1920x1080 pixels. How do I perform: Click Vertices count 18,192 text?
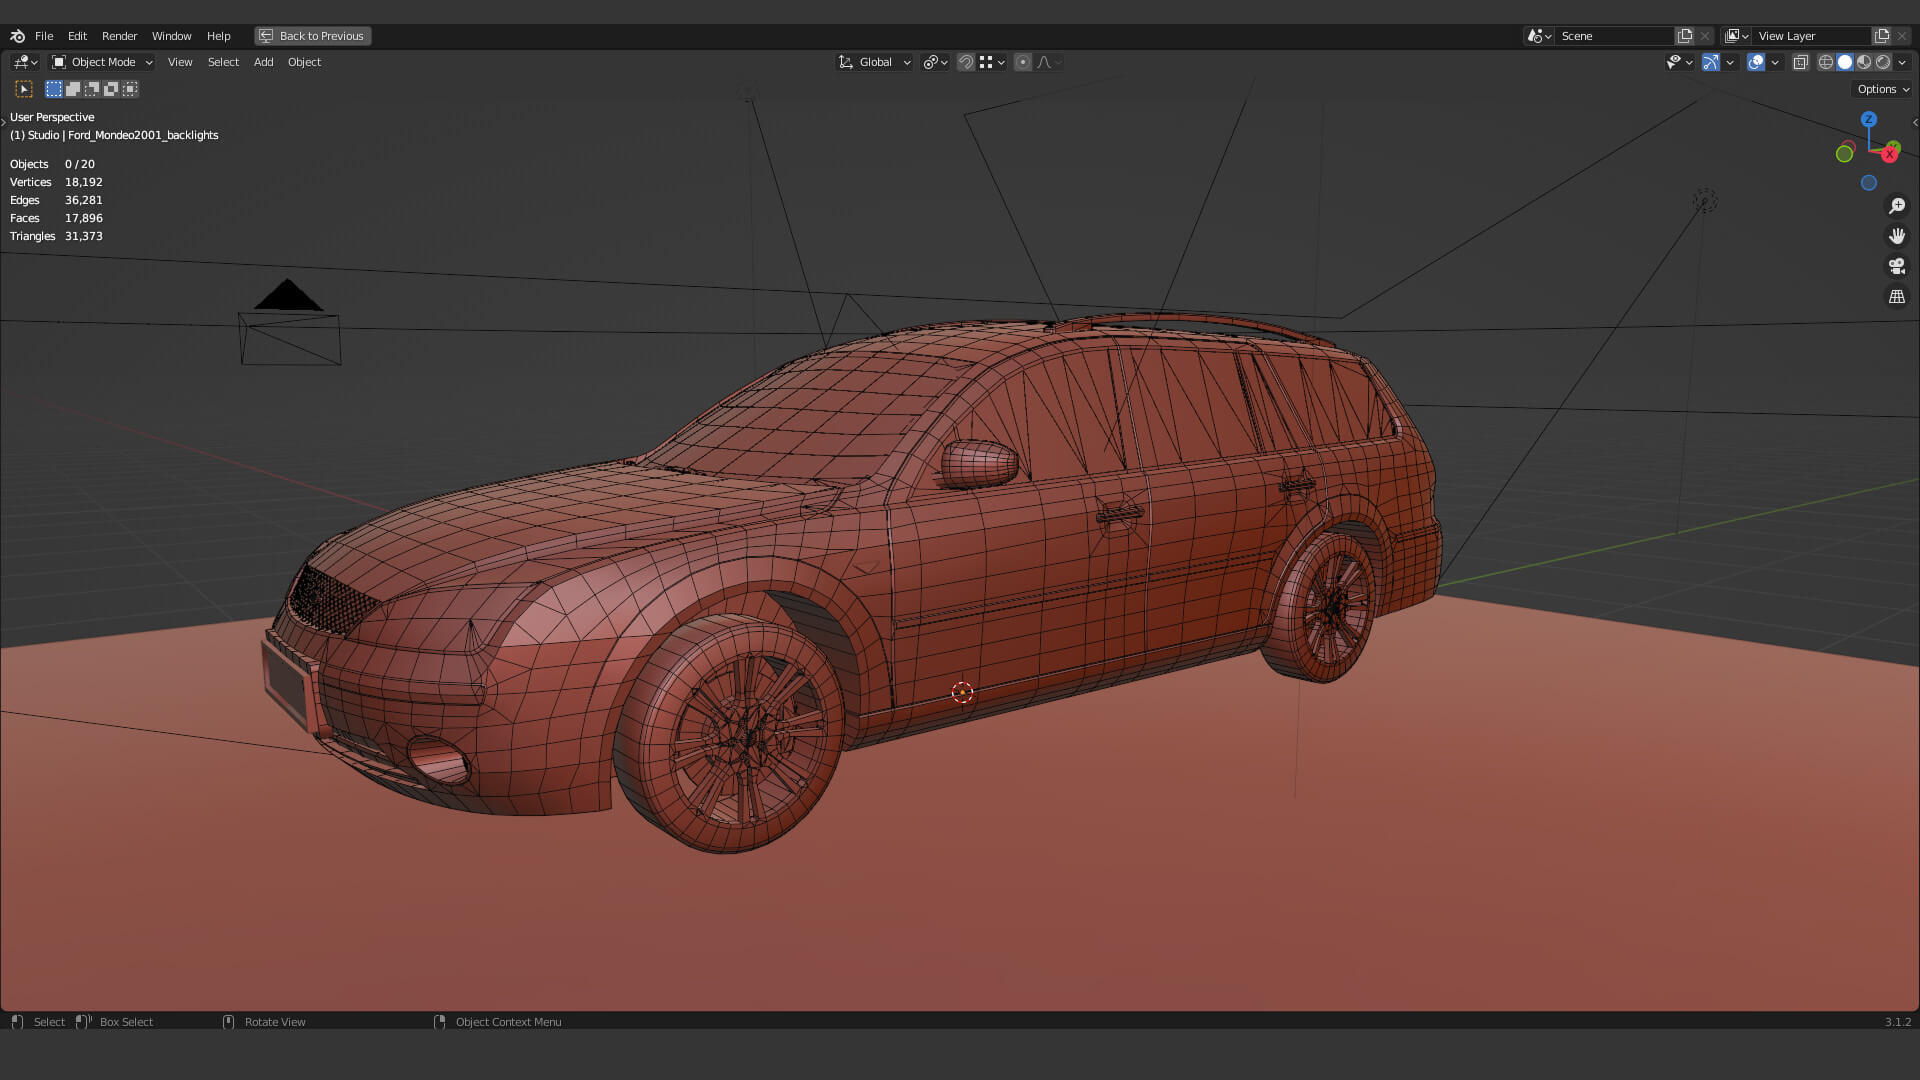point(84,182)
